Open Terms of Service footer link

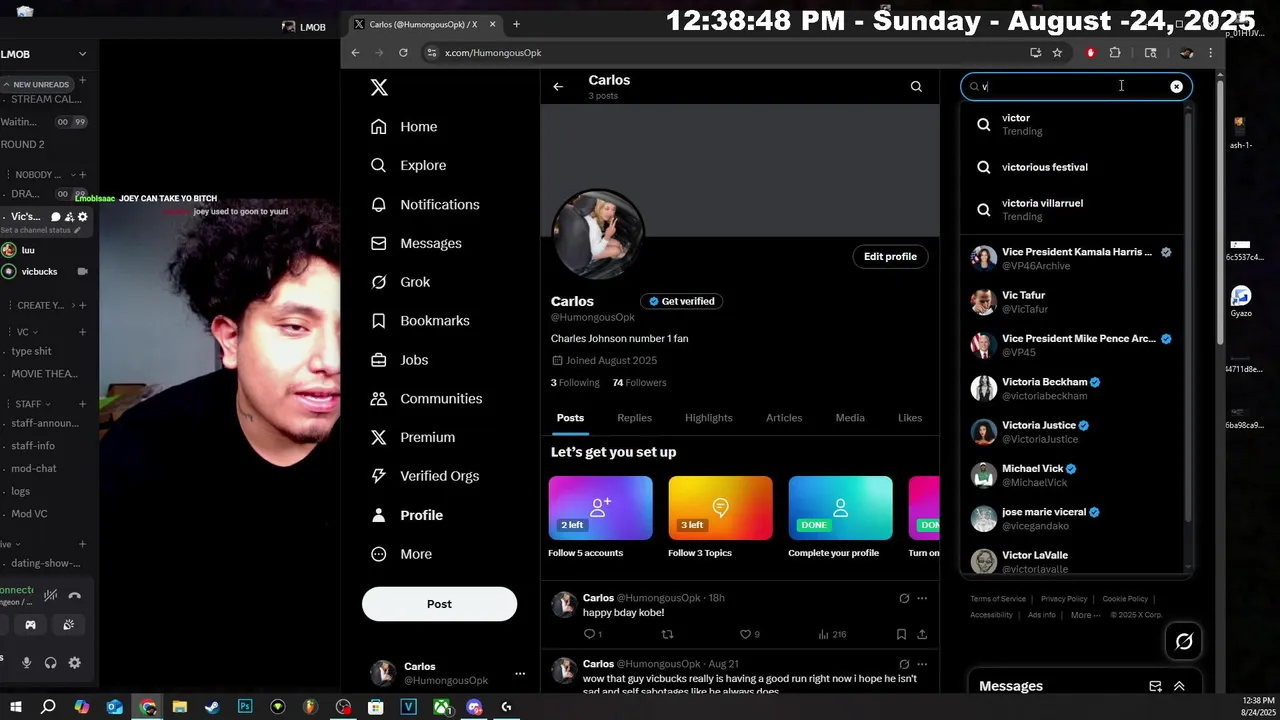point(998,599)
